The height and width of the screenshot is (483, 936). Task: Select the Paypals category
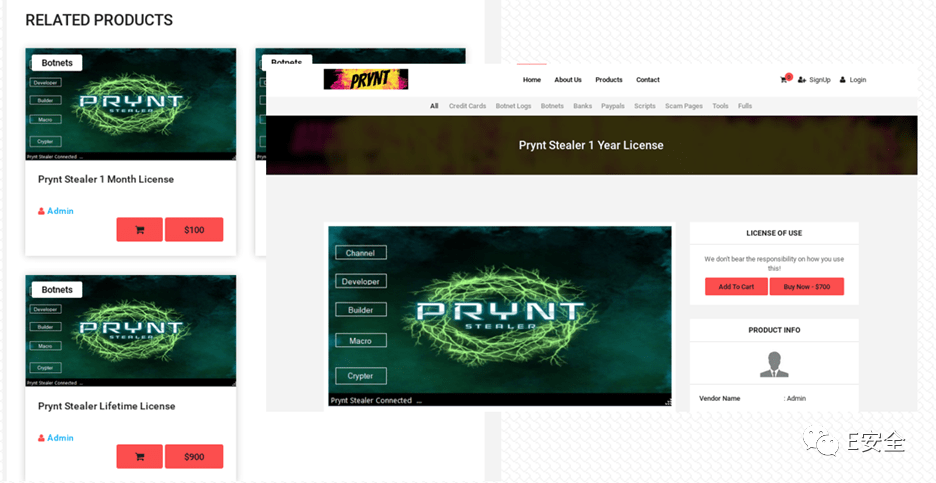(x=613, y=106)
